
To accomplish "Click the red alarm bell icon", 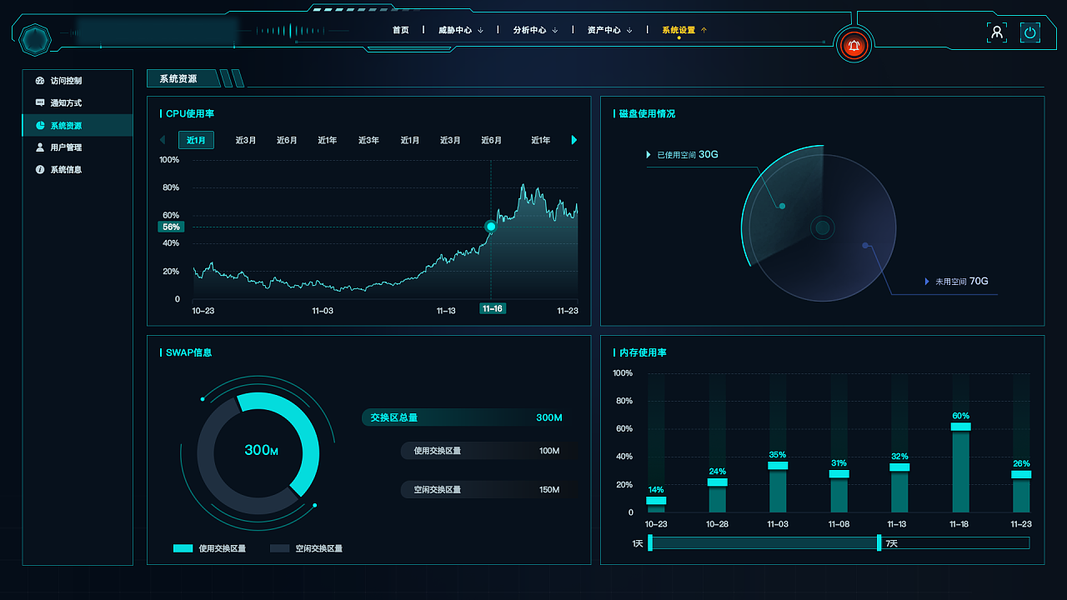I will point(853,46).
